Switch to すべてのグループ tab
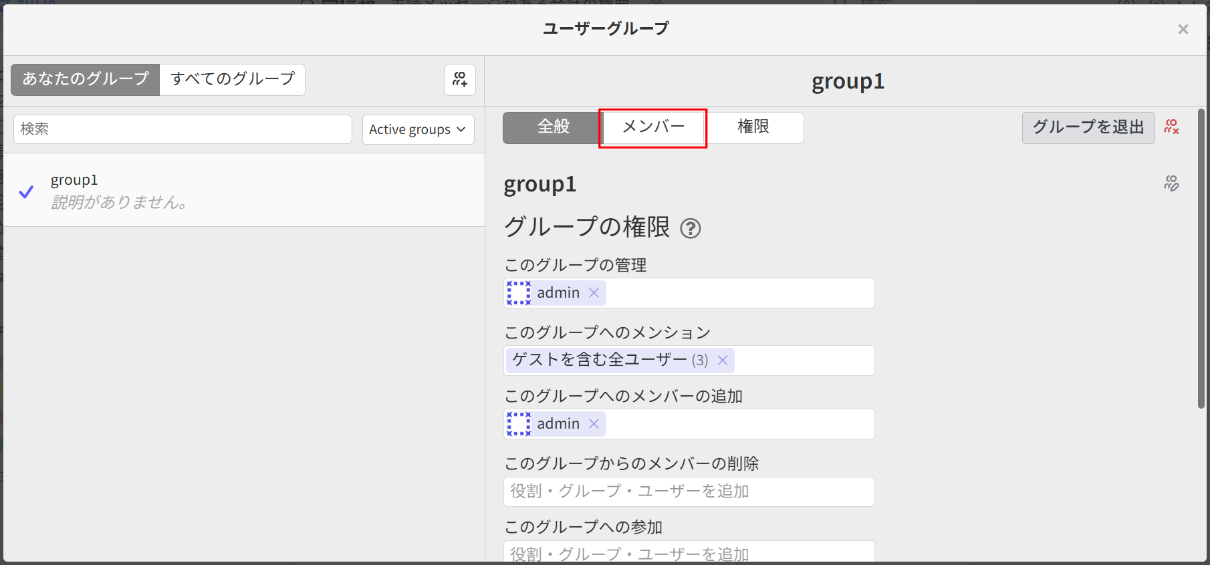The image size is (1210, 565). point(232,79)
